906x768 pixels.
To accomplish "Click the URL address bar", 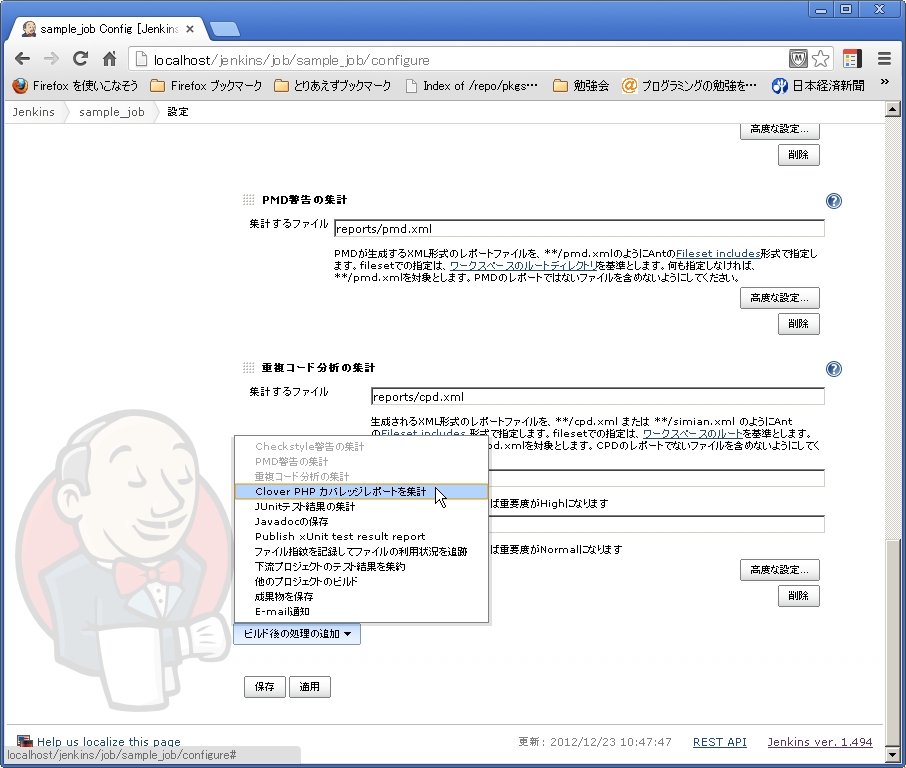I will [x=462, y=60].
